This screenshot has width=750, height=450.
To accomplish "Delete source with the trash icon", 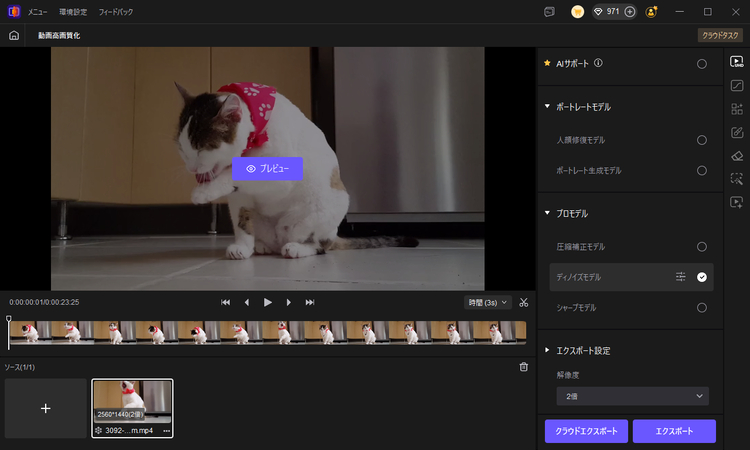I will tap(524, 367).
